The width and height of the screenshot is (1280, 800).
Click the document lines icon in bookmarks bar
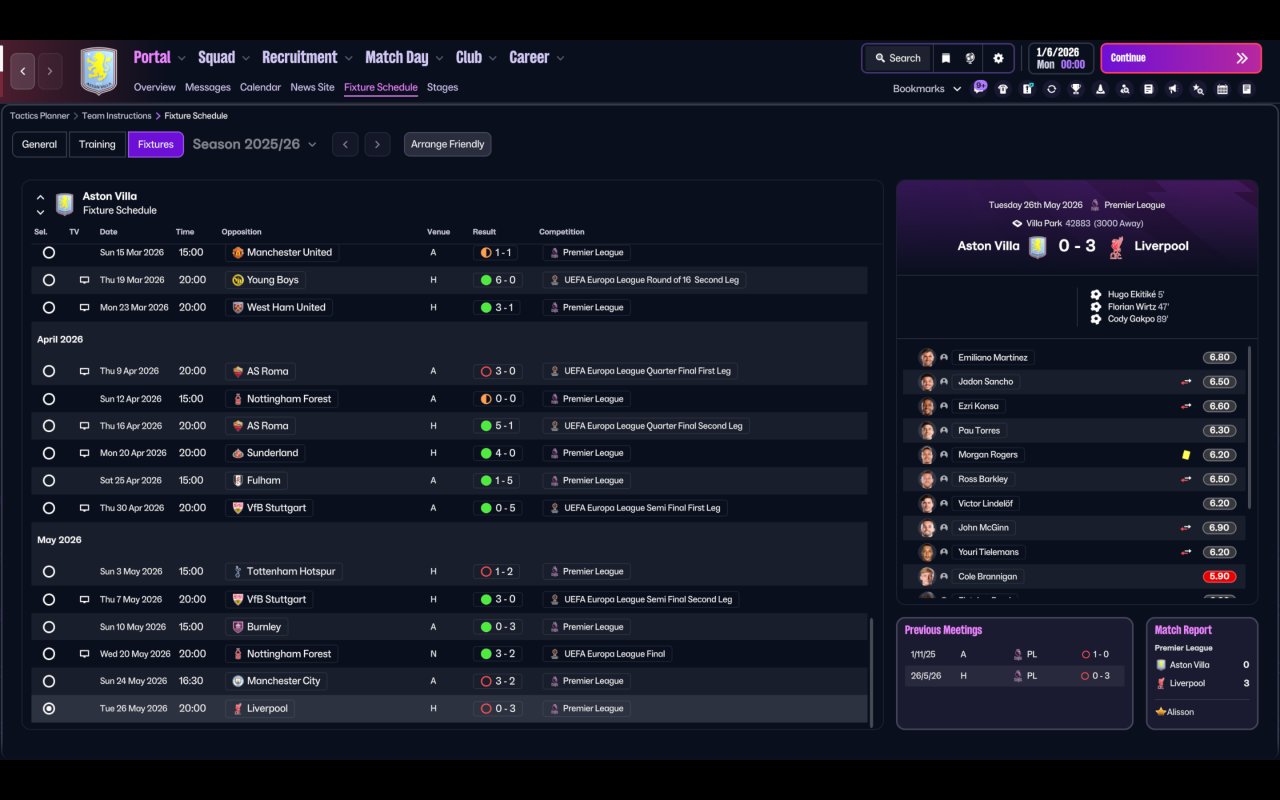(1149, 89)
